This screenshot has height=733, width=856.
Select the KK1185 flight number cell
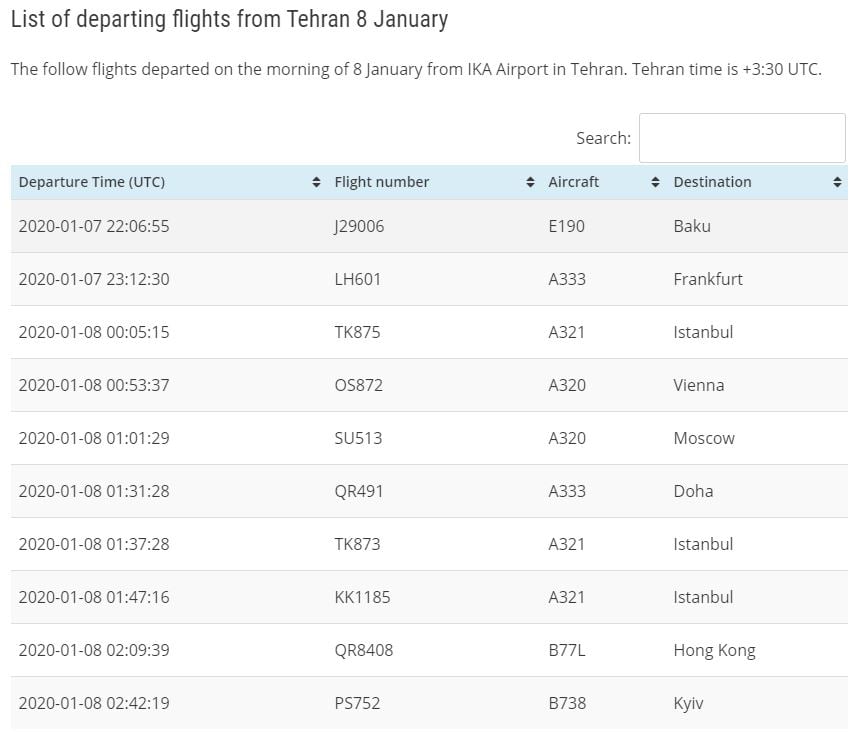point(362,597)
